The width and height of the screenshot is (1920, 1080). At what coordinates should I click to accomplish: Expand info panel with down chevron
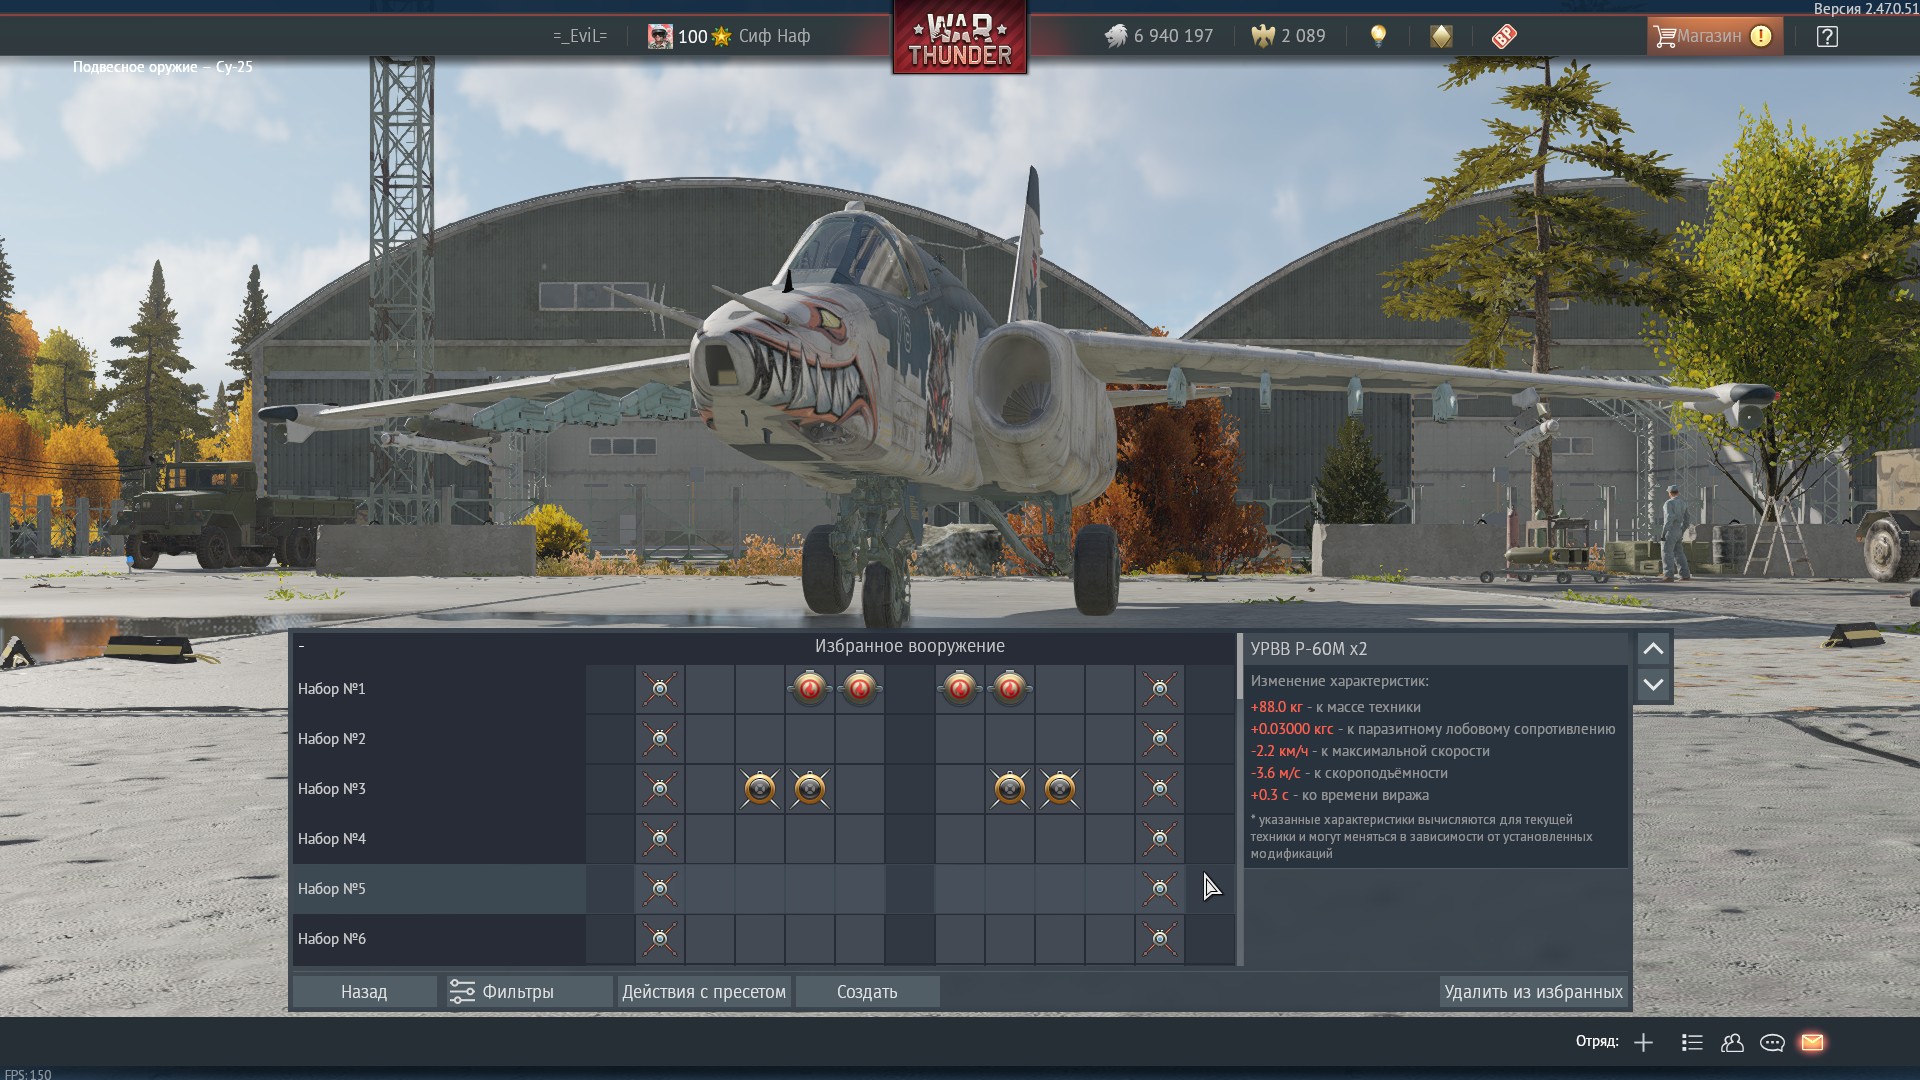click(x=1653, y=685)
